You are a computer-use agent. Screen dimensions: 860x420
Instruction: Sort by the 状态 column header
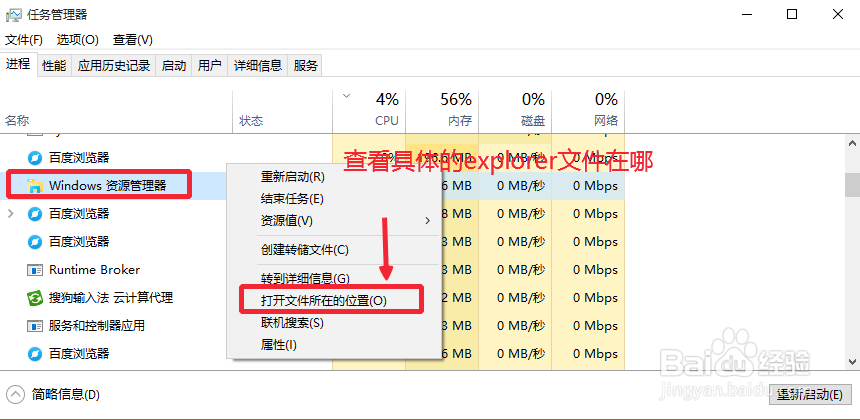pyautogui.click(x=283, y=111)
